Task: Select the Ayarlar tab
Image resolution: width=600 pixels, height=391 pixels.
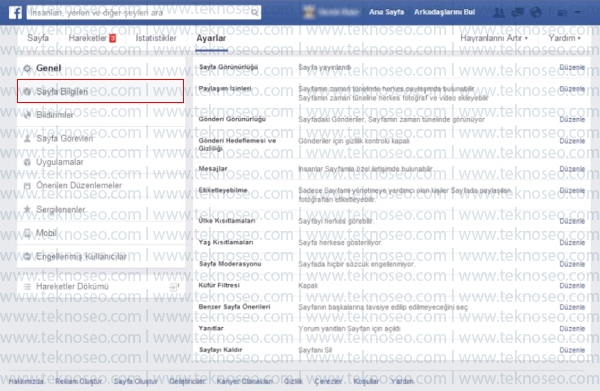Action: [x=211, y=38]
